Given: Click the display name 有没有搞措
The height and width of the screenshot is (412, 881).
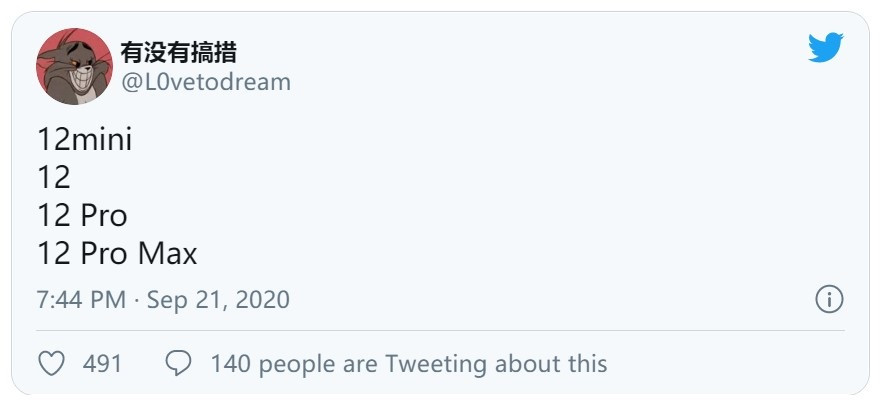Looking at the screenshot, I should click(178, 52).
